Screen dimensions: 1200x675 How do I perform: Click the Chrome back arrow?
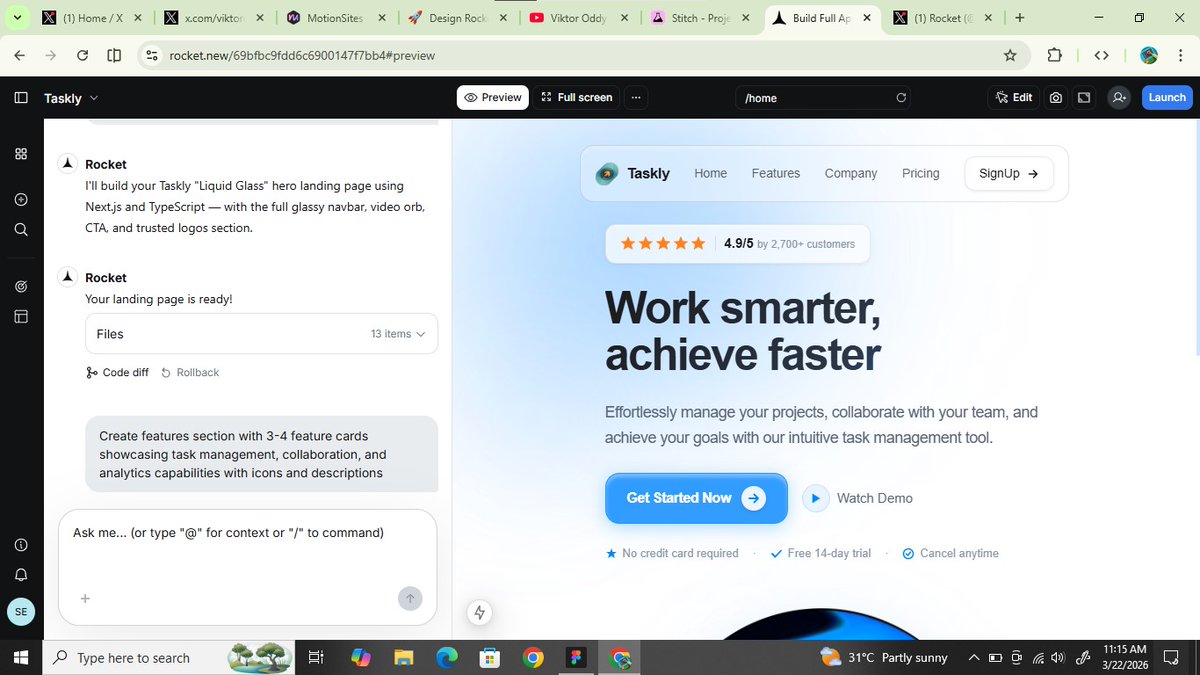(x=20, y=55)
